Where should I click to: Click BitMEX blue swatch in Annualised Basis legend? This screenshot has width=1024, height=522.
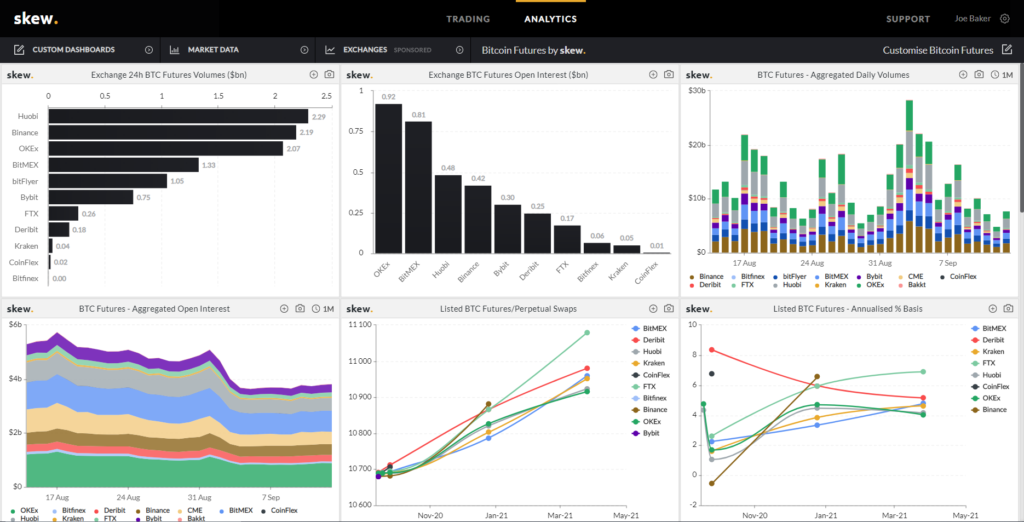[x=976, y=329]
